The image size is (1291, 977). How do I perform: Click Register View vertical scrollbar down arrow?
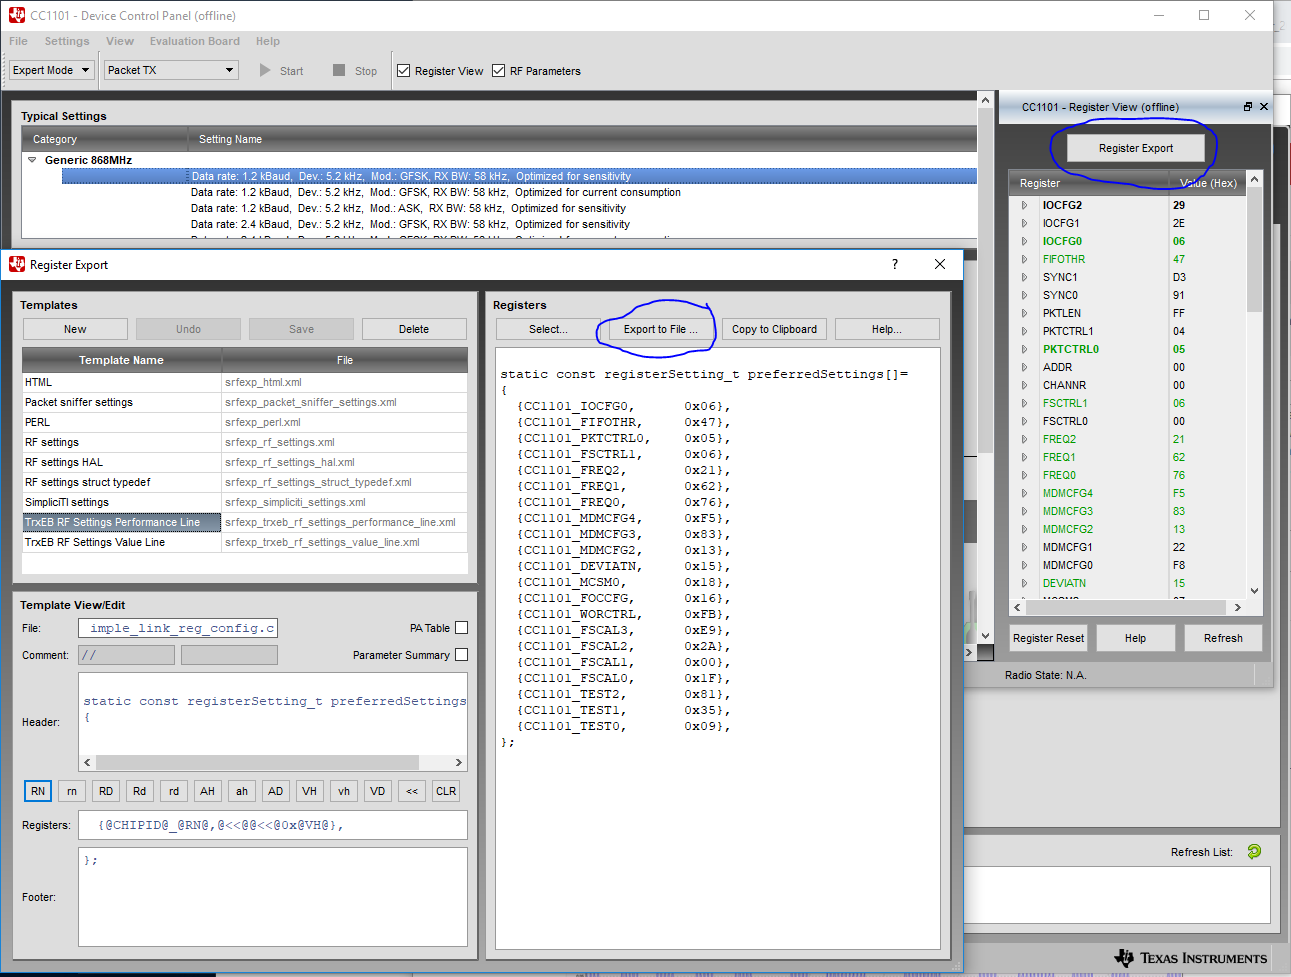point(1255,591)
